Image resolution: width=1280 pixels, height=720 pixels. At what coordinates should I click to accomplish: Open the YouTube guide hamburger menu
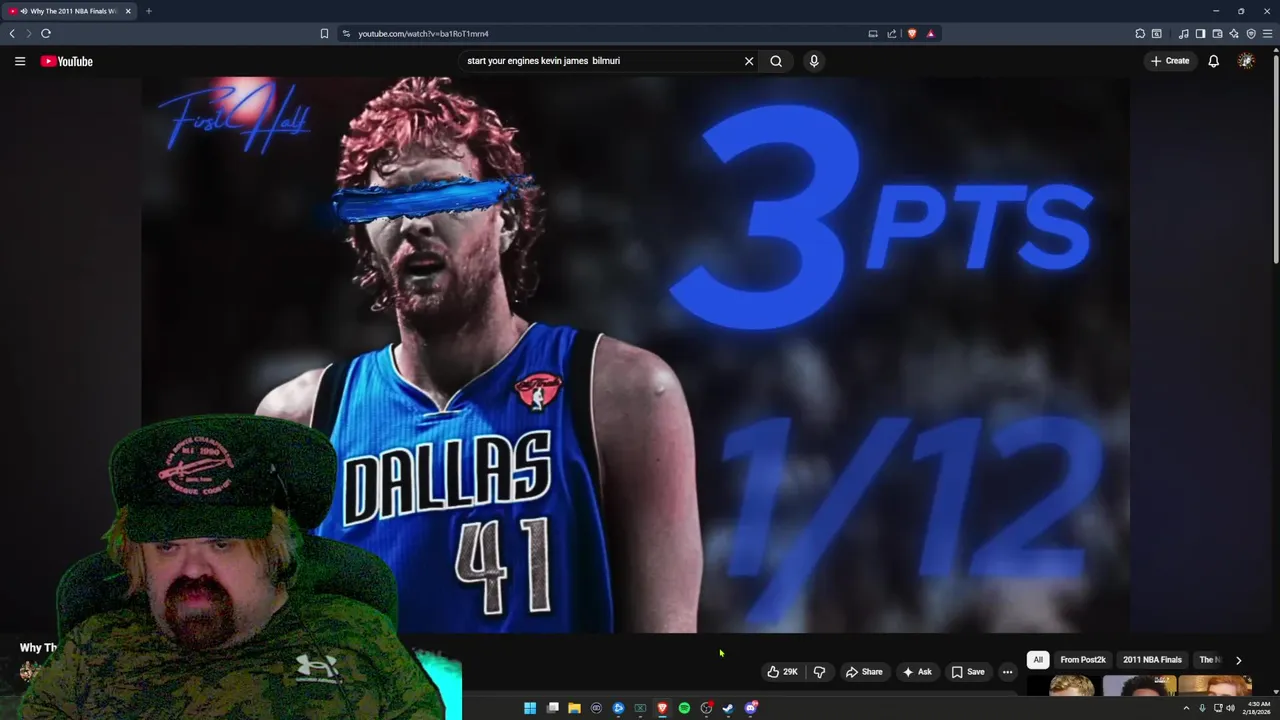click(19, 61)
